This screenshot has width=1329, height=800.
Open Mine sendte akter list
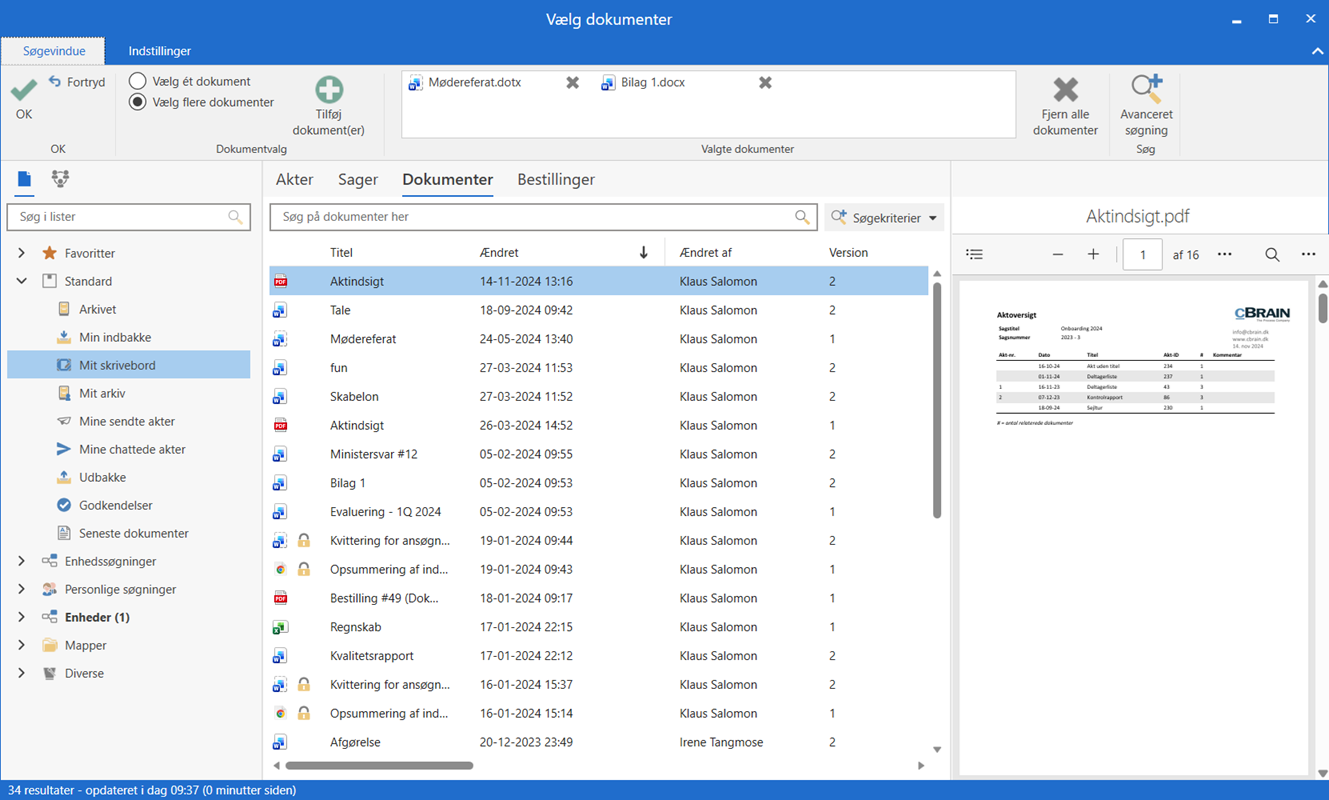[x=126, y=421]
